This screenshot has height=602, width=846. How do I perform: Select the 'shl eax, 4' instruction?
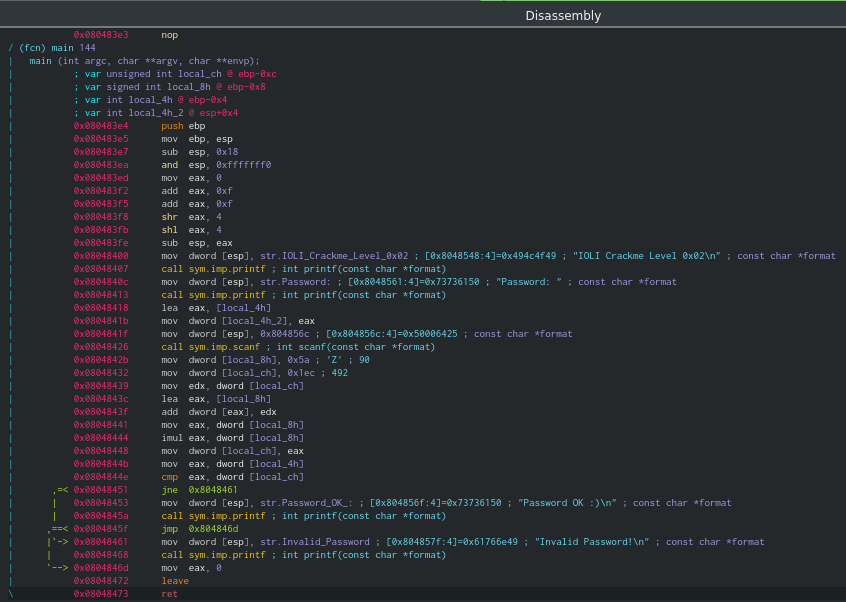coord(192,230)
